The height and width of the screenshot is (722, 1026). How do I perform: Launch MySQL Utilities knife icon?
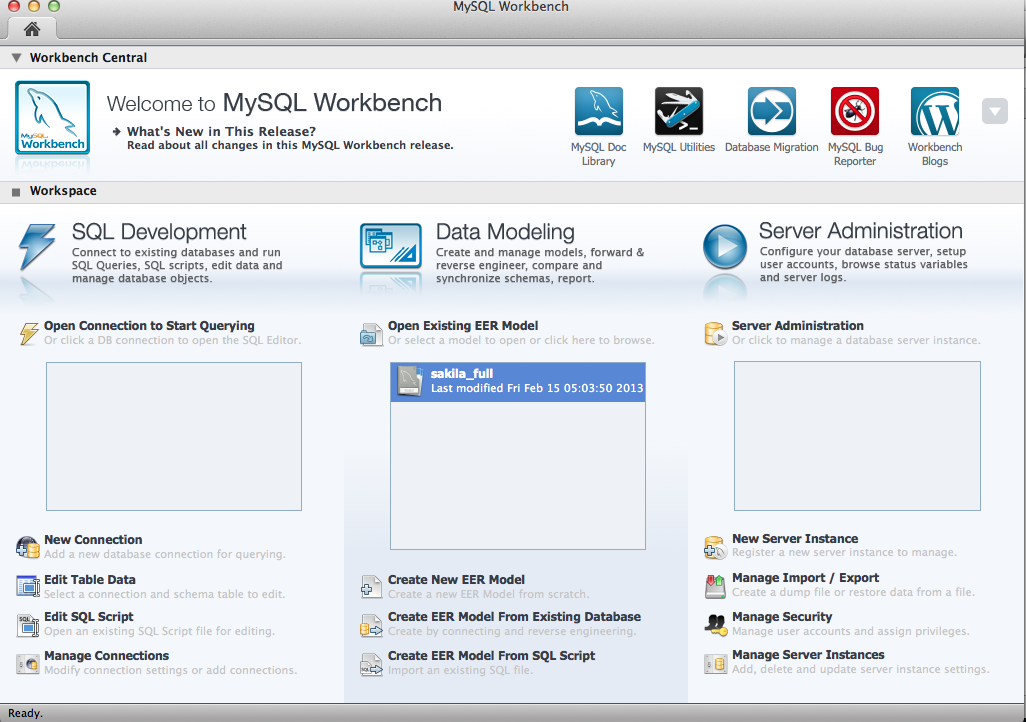coord(679,111)
